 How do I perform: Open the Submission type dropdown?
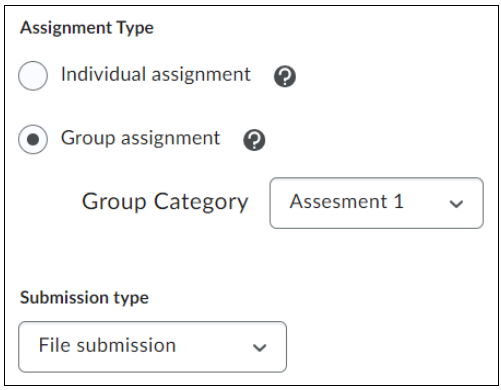tap(153, 347)
